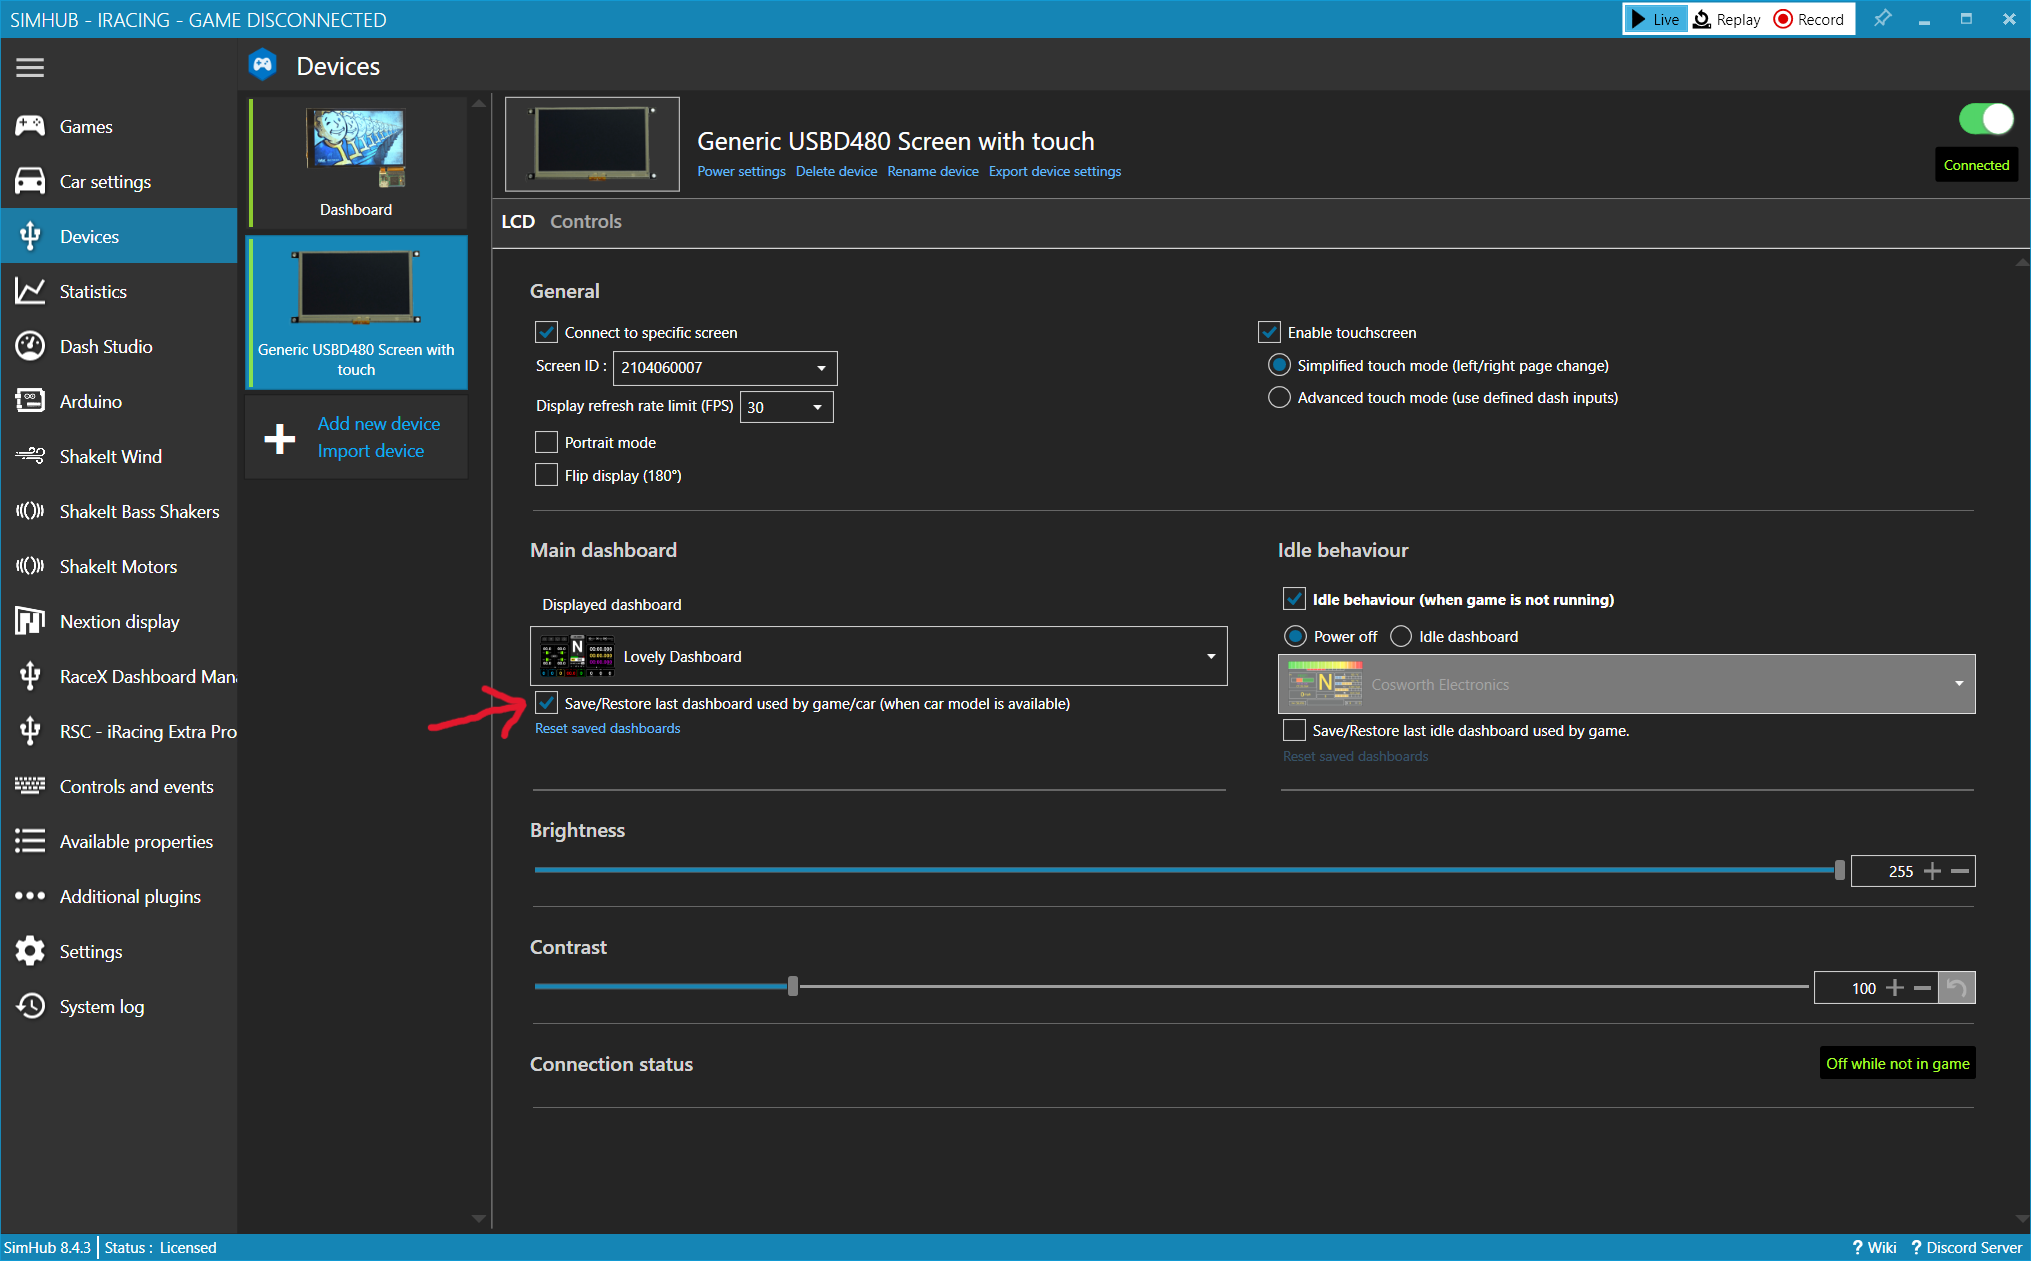The height and width of the screenshot is (1261, 2031).
Task: Click Export device settings link
Action: point(1055,171)
